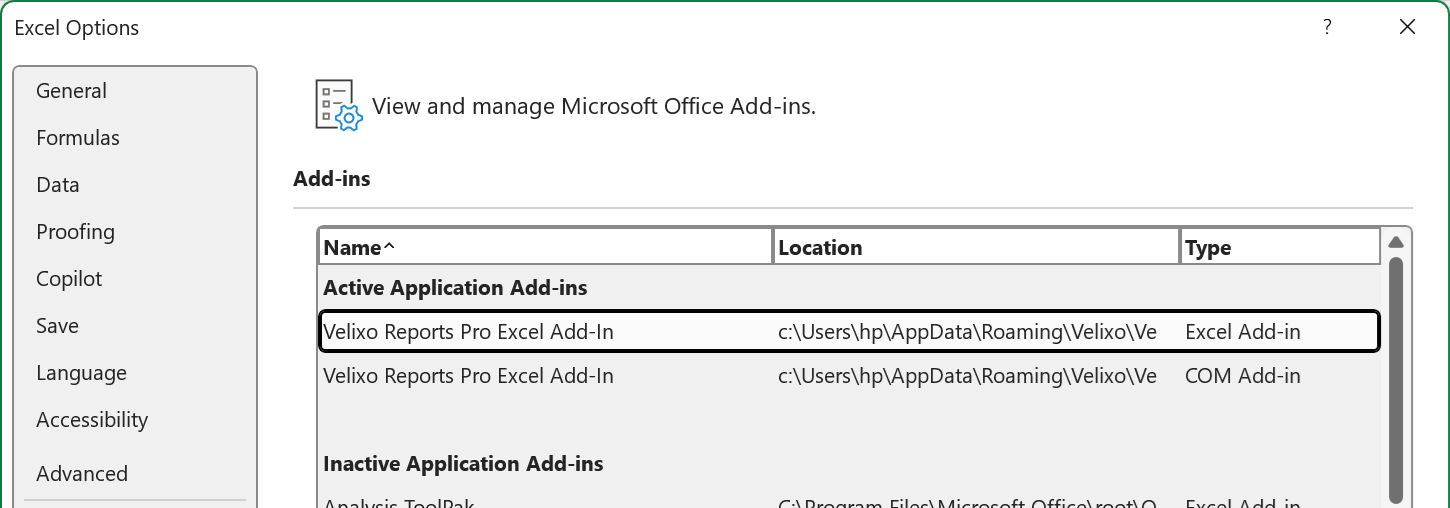Switch to Proofing options

75,232
